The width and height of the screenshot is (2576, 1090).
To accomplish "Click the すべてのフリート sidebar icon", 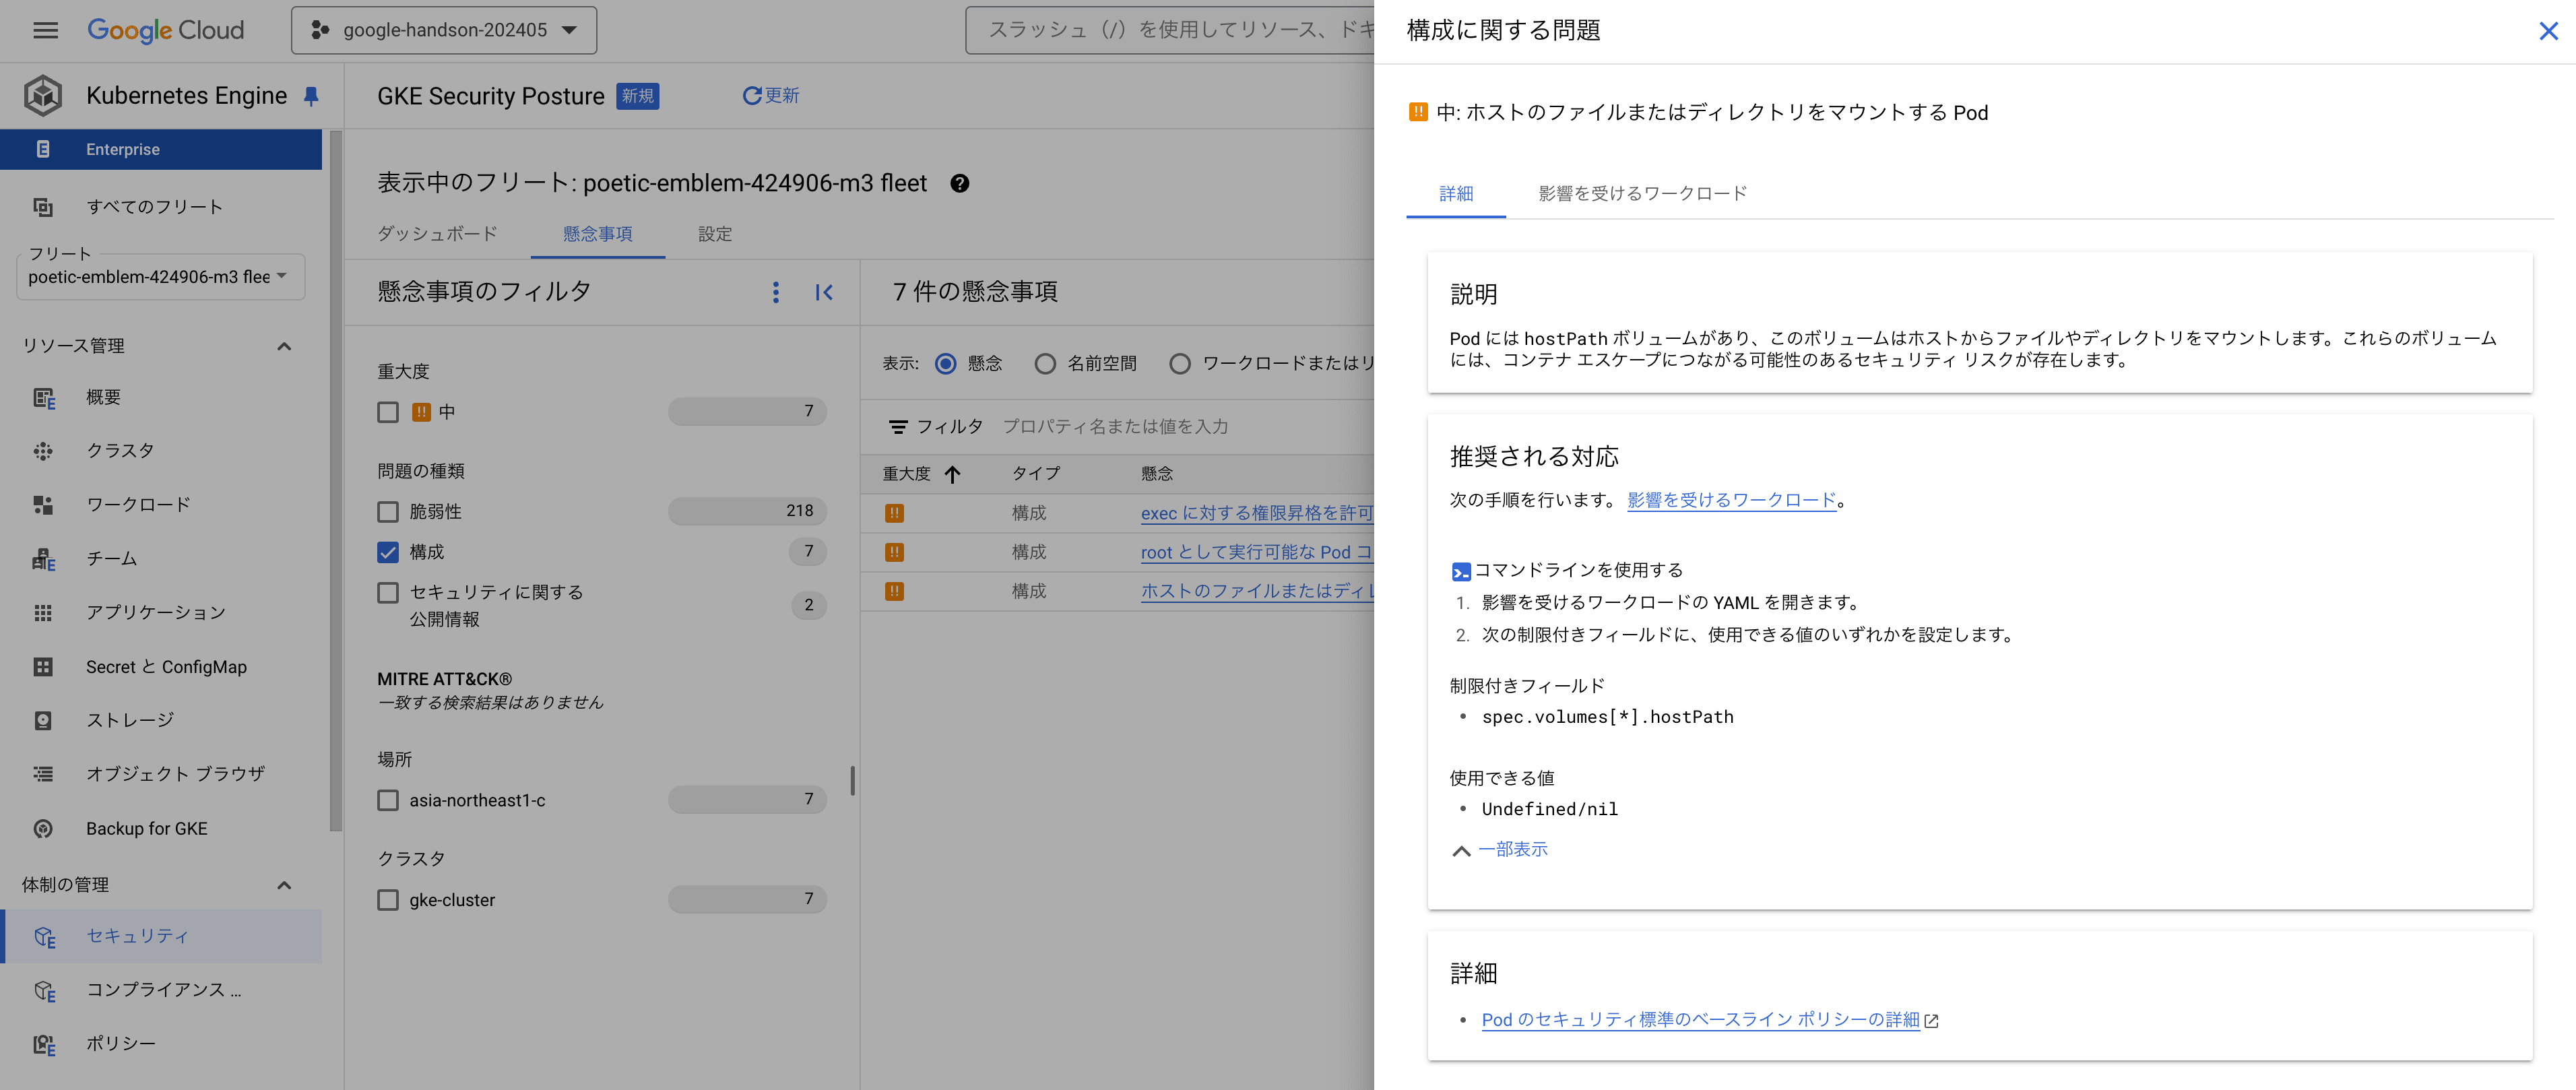I will tap(43, 207).
